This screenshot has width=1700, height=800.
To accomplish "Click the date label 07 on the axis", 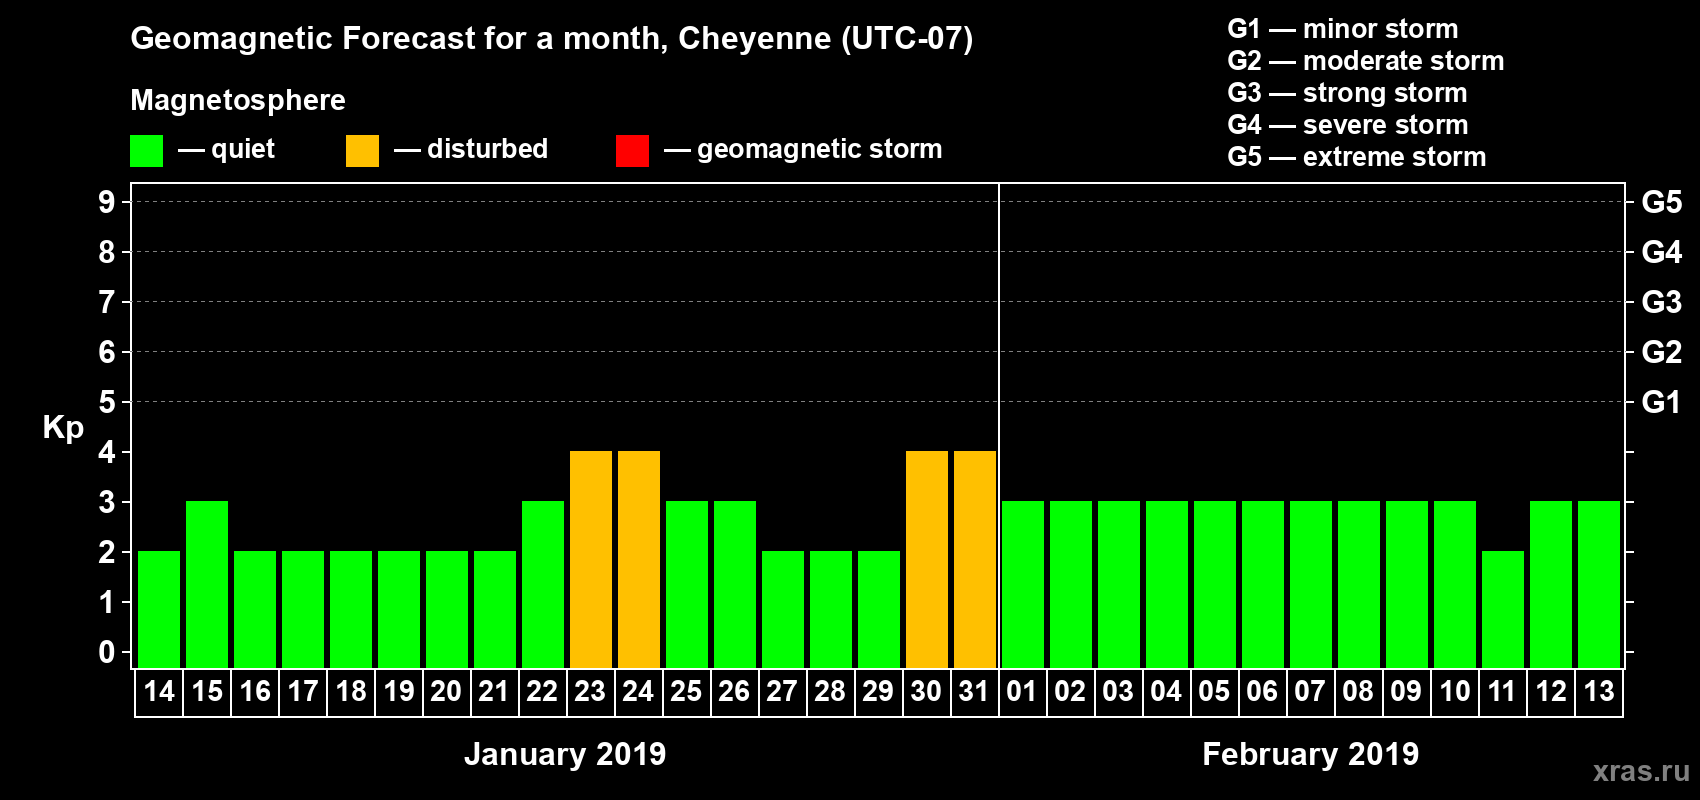I will click(x=1311, y=692).
